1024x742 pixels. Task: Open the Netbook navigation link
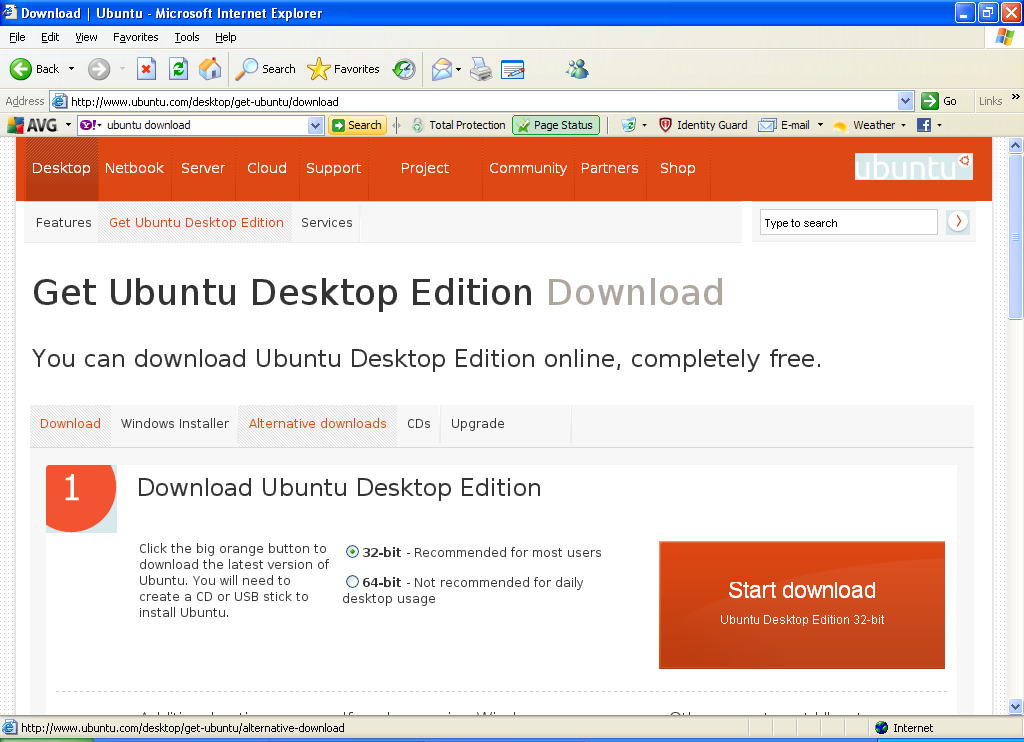click(134, 168)
